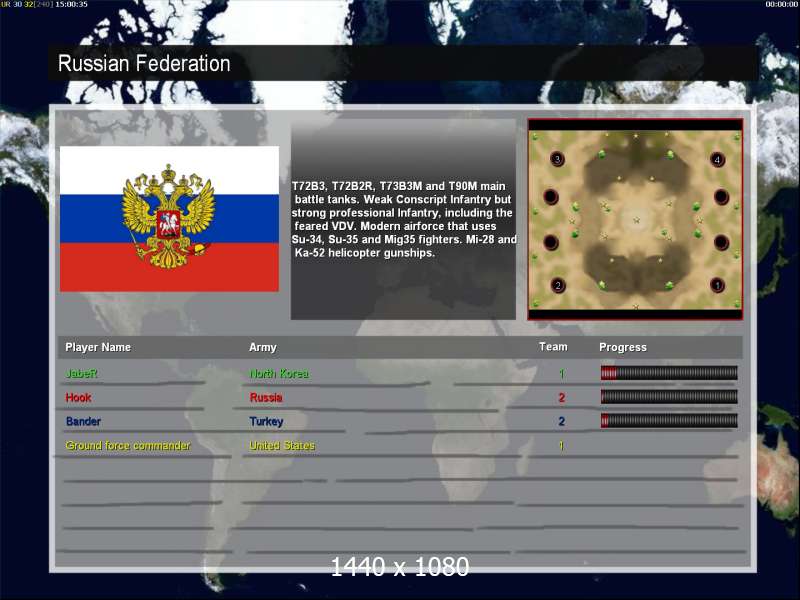Viewport: 800px width, 600px height.
Task: Click the Progress column header
Action: [x=623, y=347]
